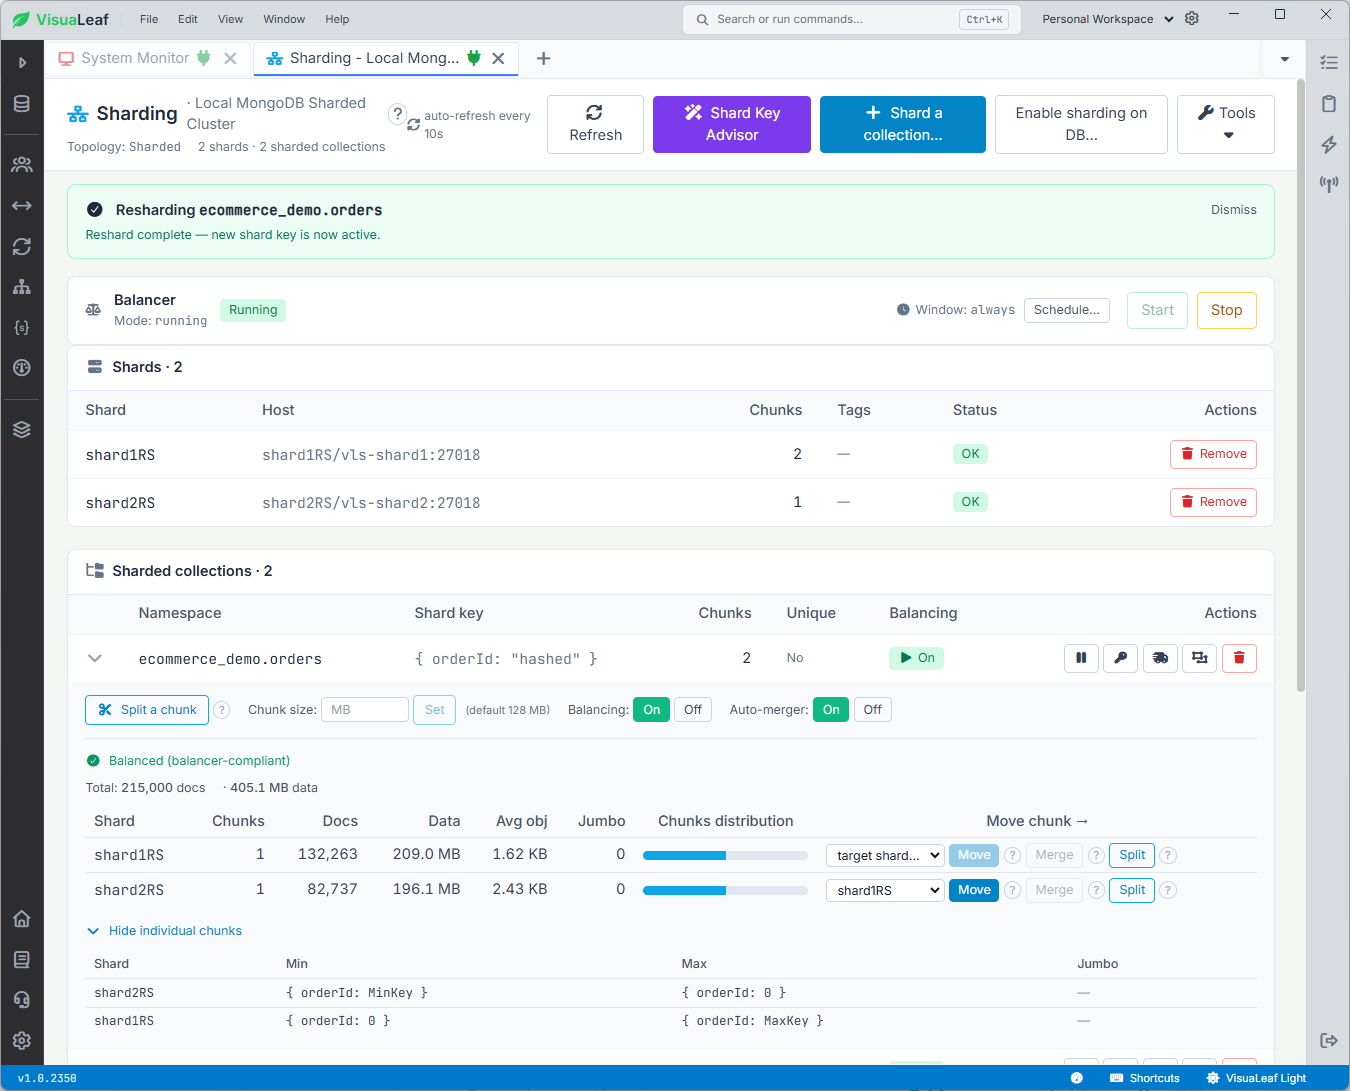
Task: Open the database connections icon in sidebar
Action: (x=22, y=104)
